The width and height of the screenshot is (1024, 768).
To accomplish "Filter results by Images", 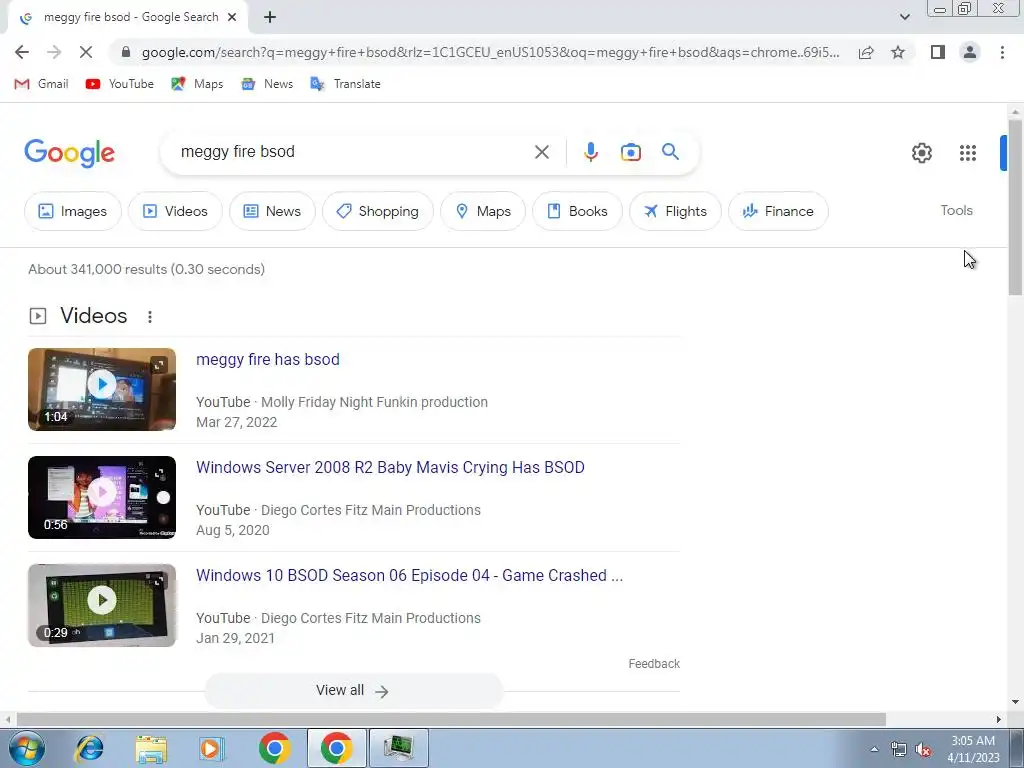I will [72, 211].
